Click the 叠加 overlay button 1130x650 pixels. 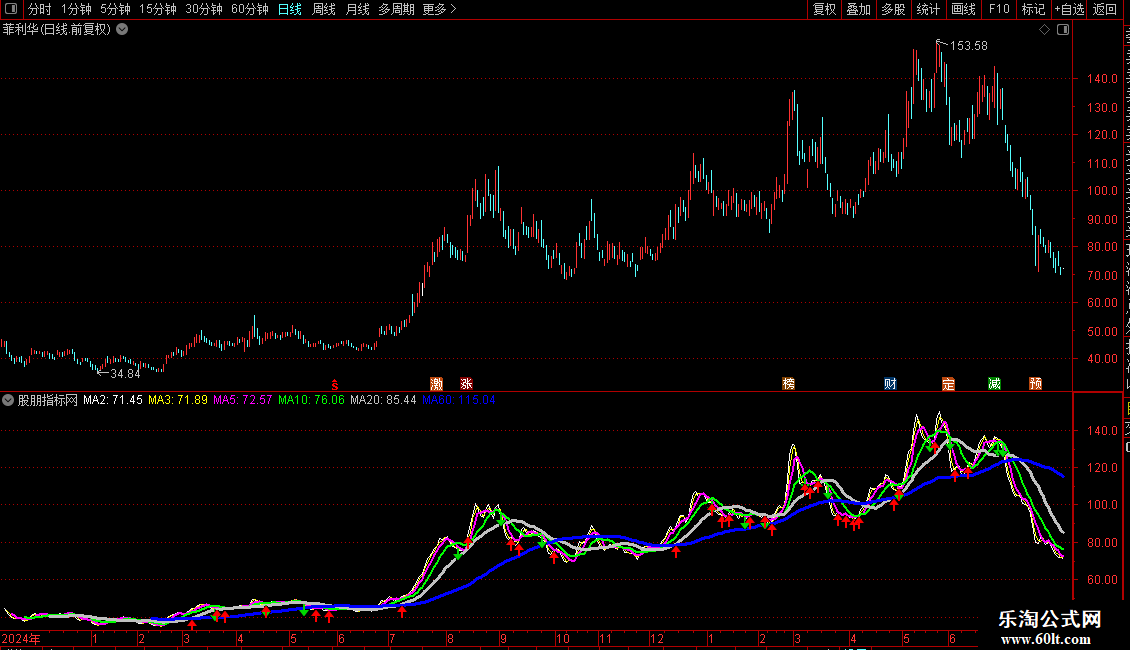[x=858, y=9]
